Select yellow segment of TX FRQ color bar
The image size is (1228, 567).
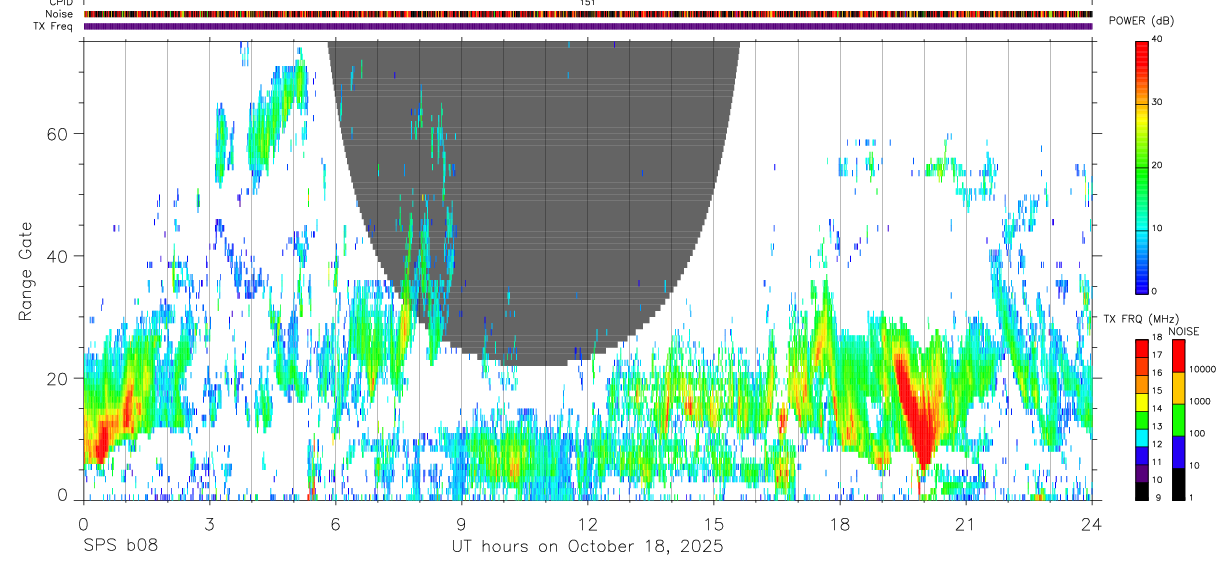point(1142,402)
